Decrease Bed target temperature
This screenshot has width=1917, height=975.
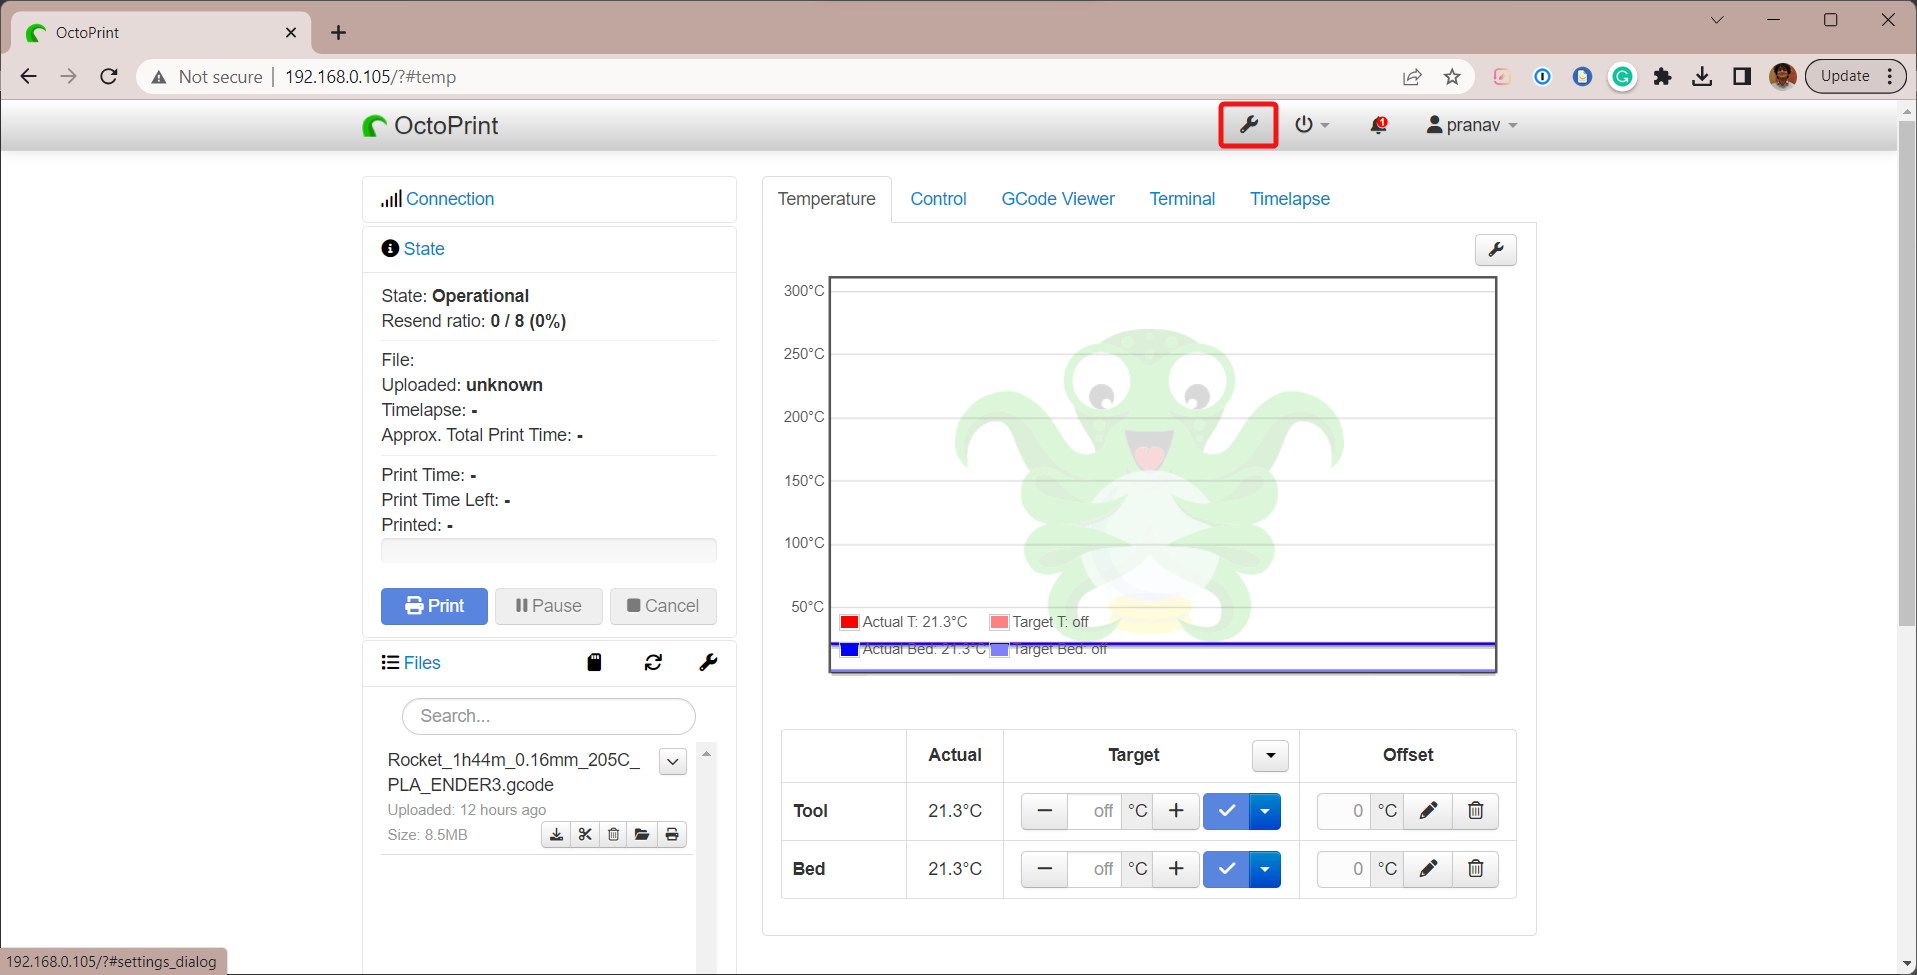(x=1045, y=869)
